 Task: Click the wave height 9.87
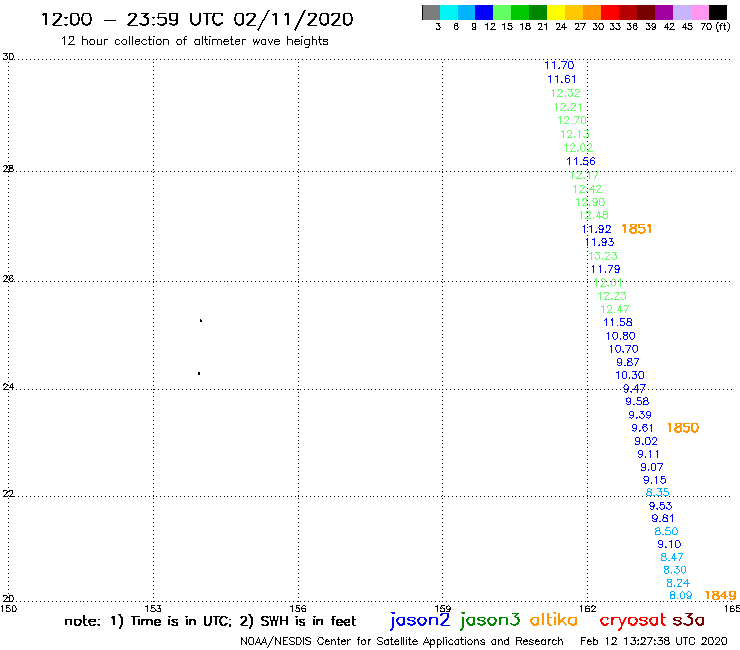628,363
